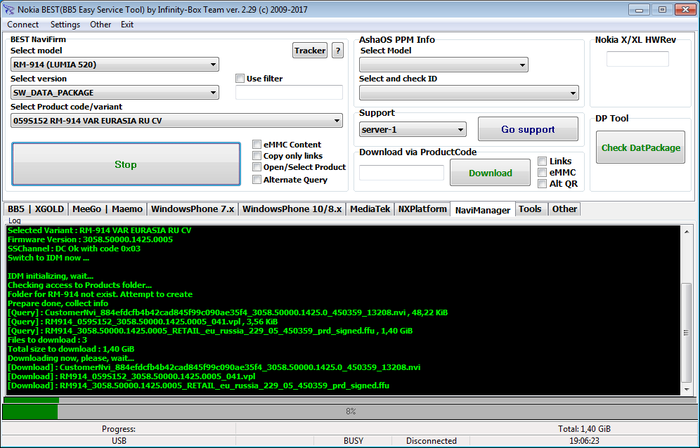Switch to the NXPlatform tab
This screenshot has width=700, height=448.
tap(422, 209)
